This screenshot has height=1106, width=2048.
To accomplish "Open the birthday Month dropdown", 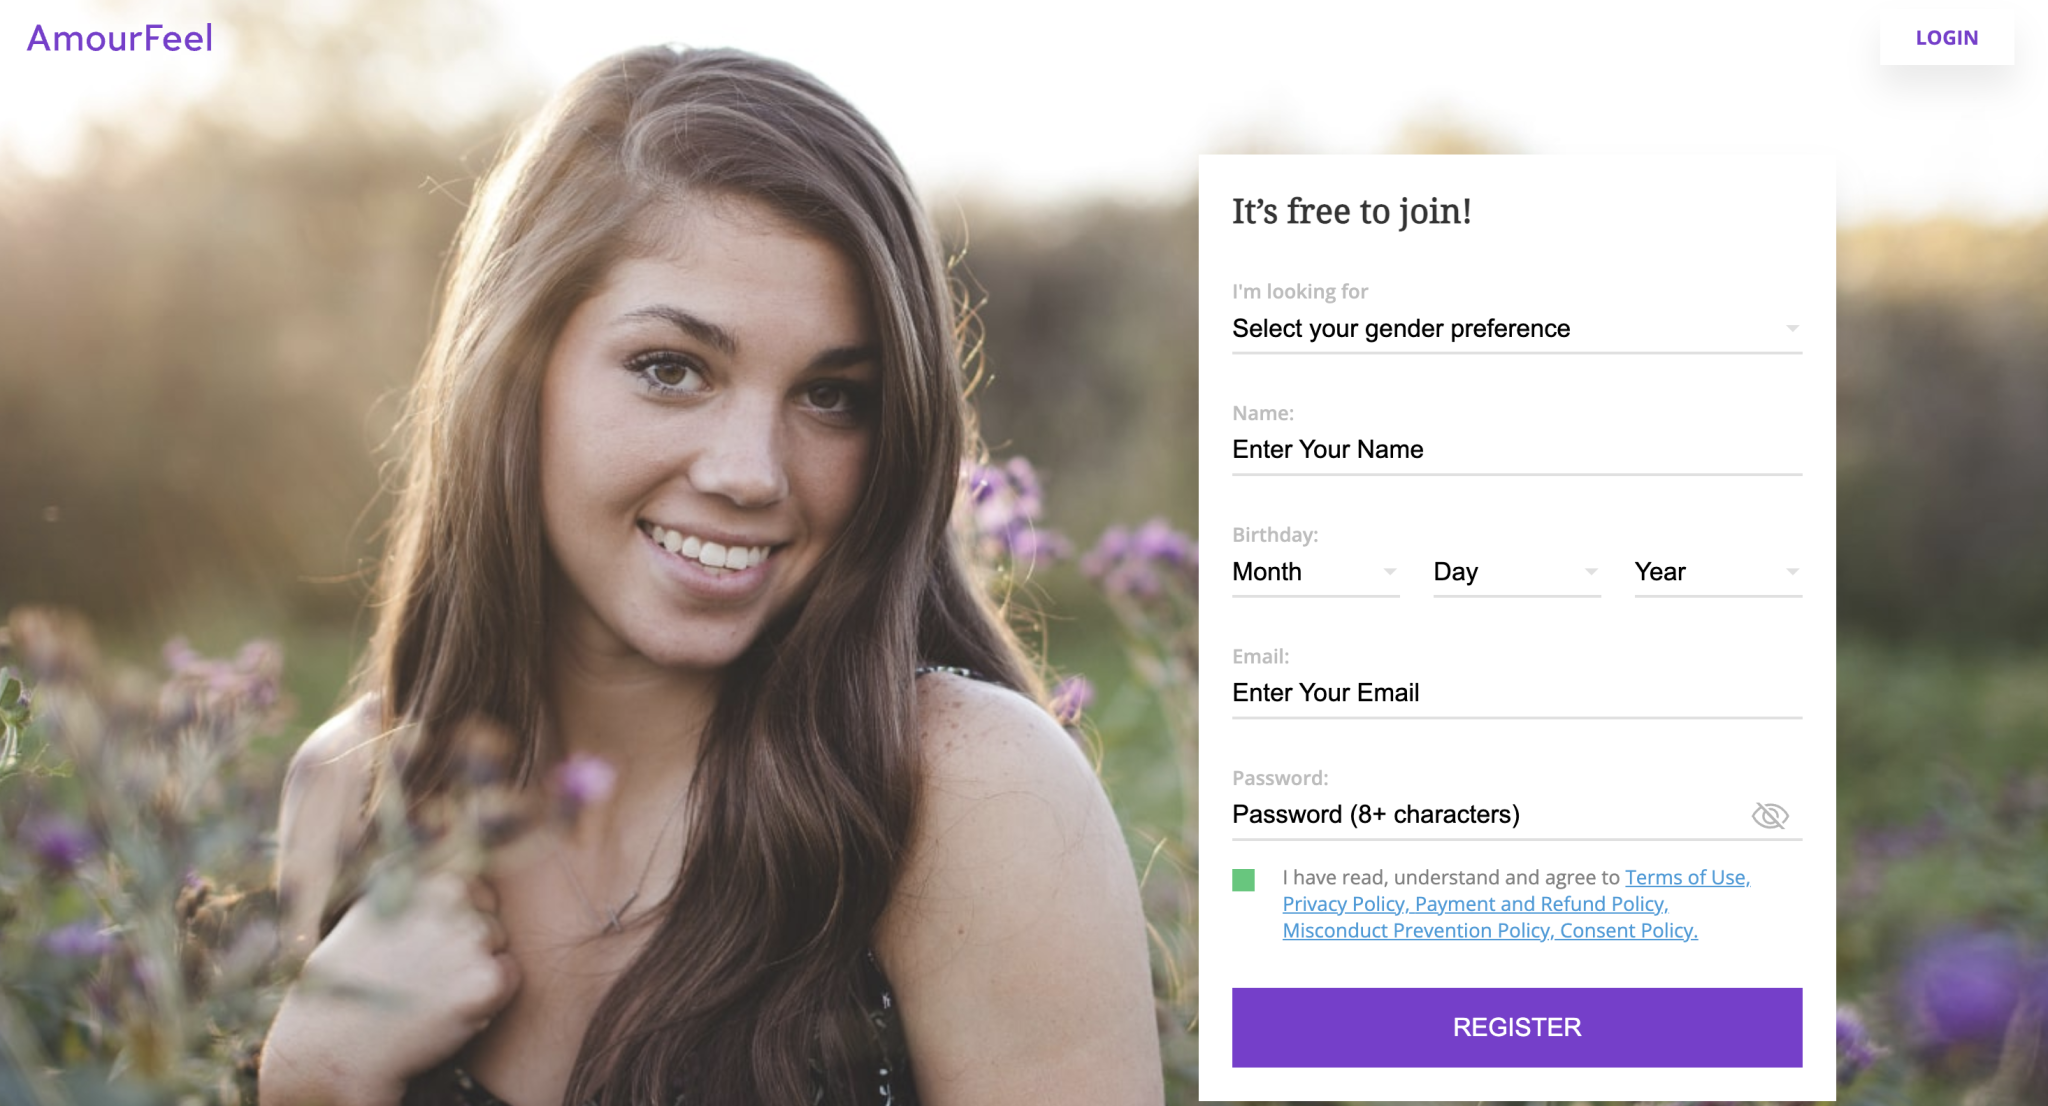I will (1314, 572).
